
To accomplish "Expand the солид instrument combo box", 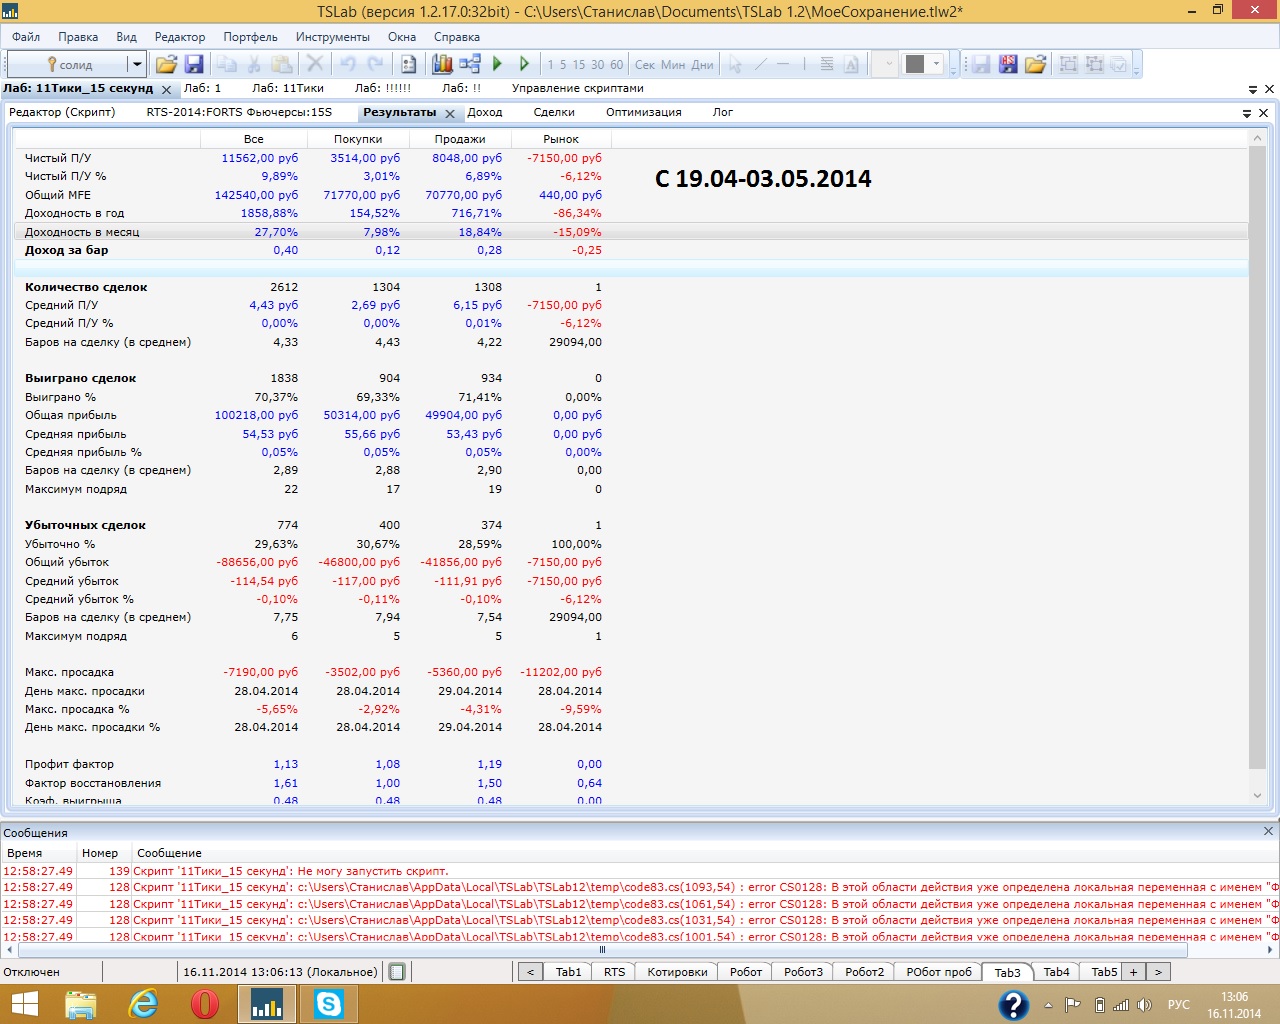I will coord(136,65).
